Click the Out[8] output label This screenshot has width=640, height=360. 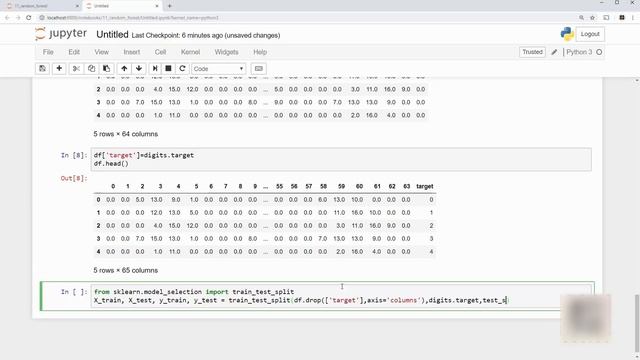(74, 178)
